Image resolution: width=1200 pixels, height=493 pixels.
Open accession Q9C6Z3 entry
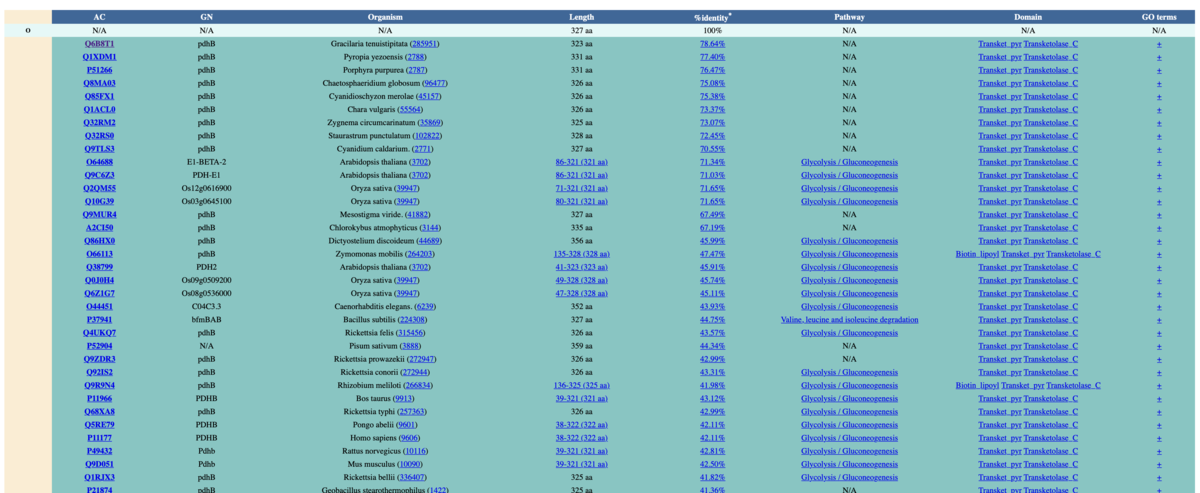(x=99, y=175)
